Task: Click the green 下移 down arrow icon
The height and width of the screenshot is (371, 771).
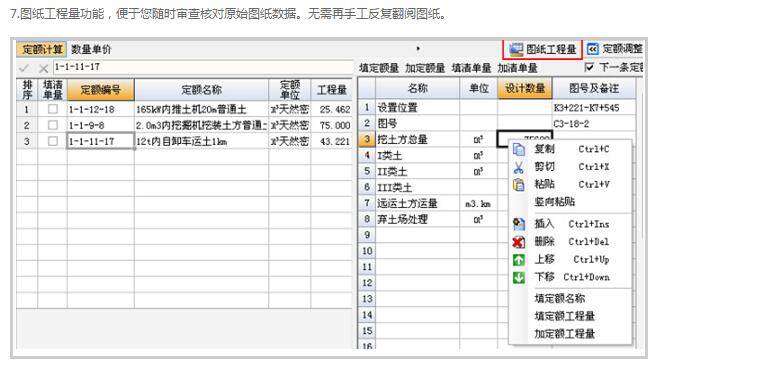Action: point(519,277)
